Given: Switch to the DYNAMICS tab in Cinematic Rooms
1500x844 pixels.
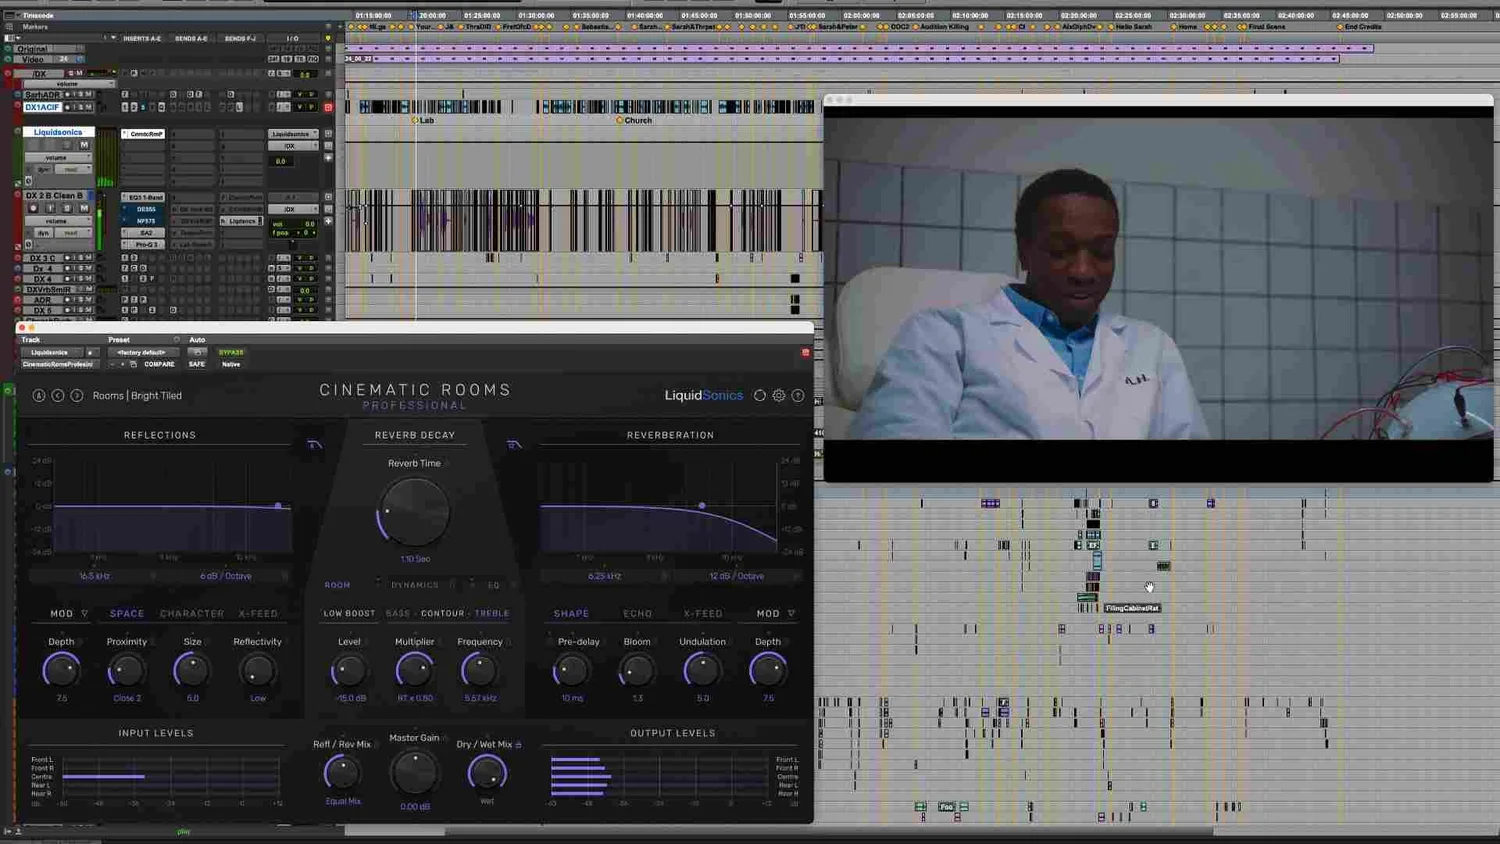Looking at the screenshot, I should pyautogui.click(x=415, y=584).
